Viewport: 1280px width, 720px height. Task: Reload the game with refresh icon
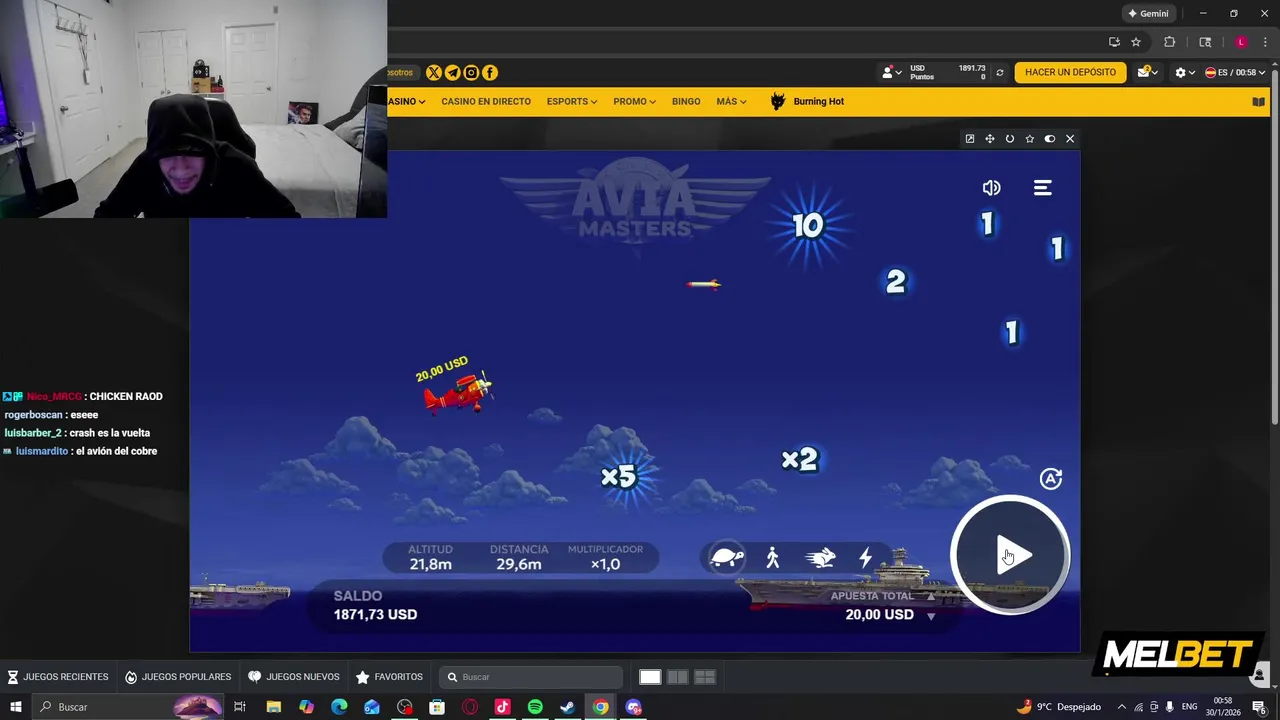[x=1009, y=139]
